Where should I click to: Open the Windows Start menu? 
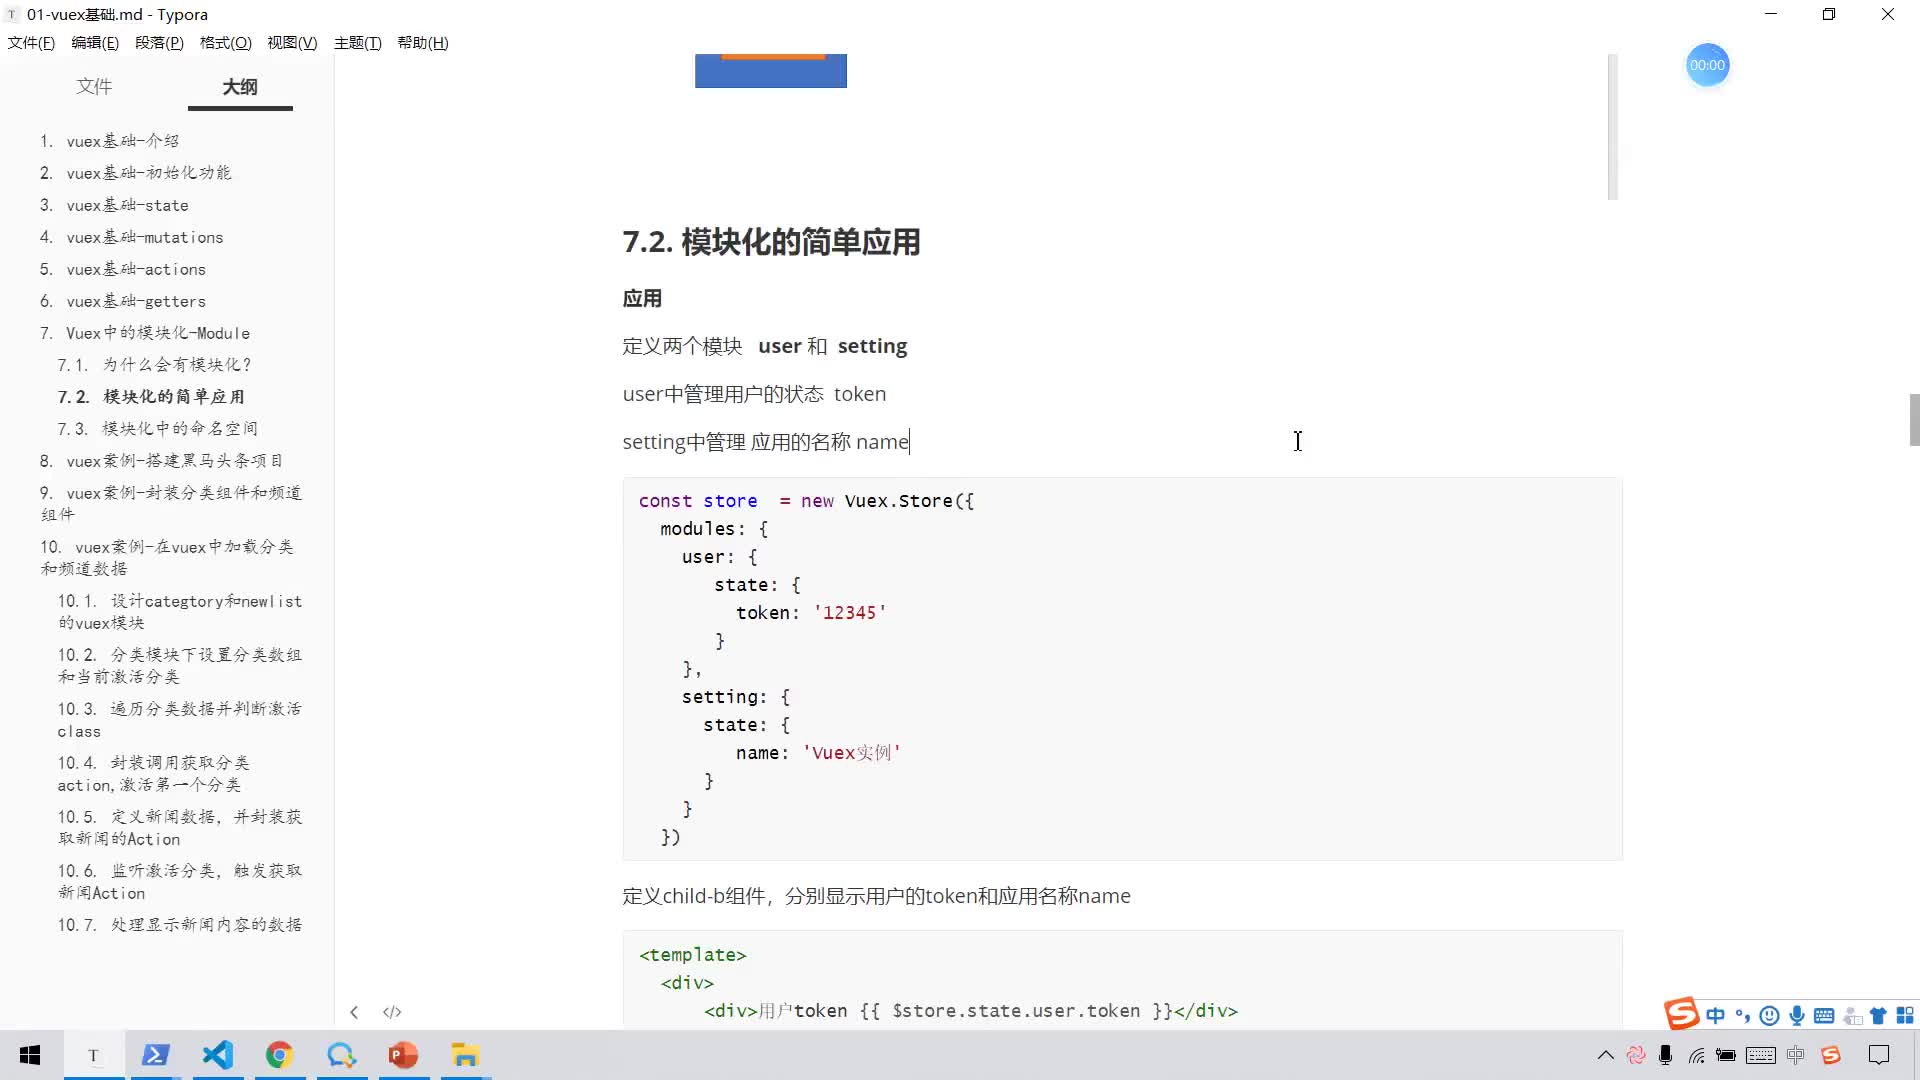click(x=30, y=1055)
